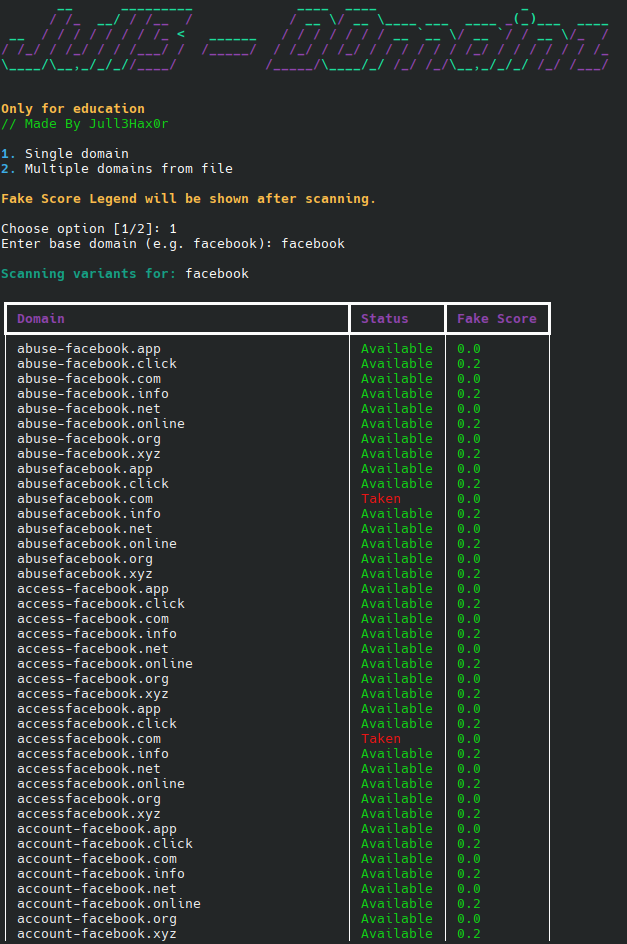This screenshot has width=627, height=944.
Task: Select abuse-facebook.online domain
Action: [x=101, y=424]
